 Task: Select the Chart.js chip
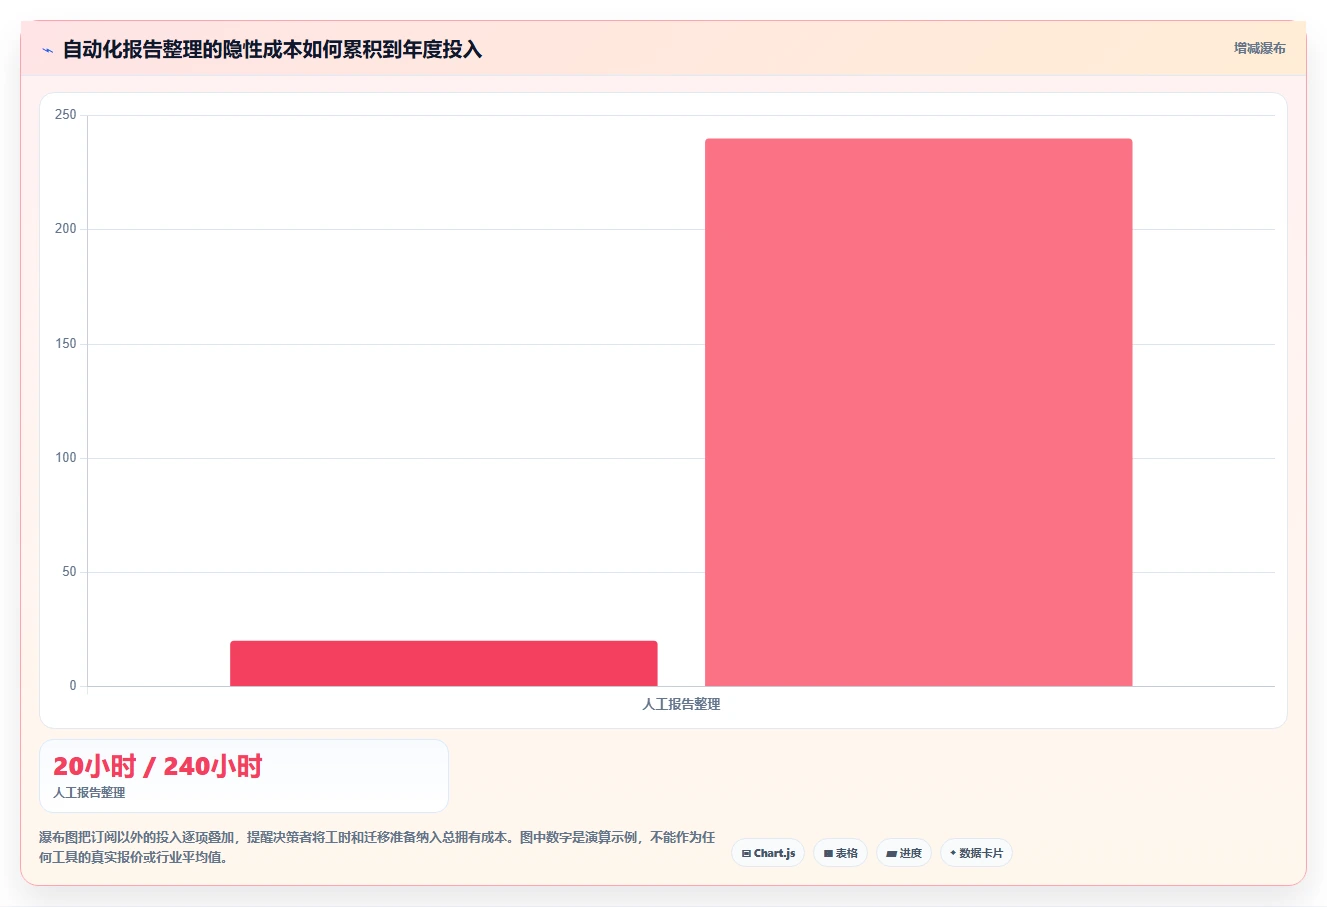point(768,853)
